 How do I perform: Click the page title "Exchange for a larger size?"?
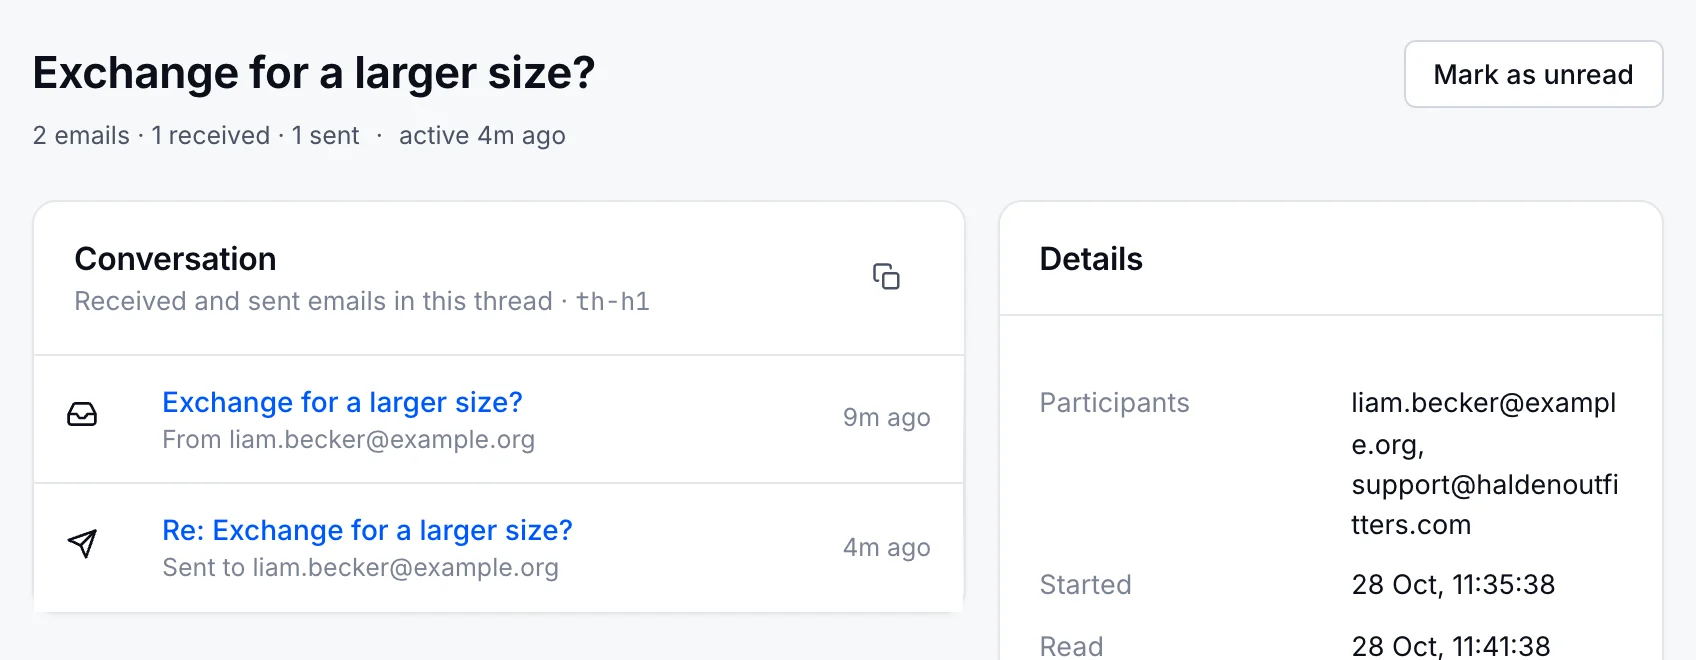(x=314, y=73)
